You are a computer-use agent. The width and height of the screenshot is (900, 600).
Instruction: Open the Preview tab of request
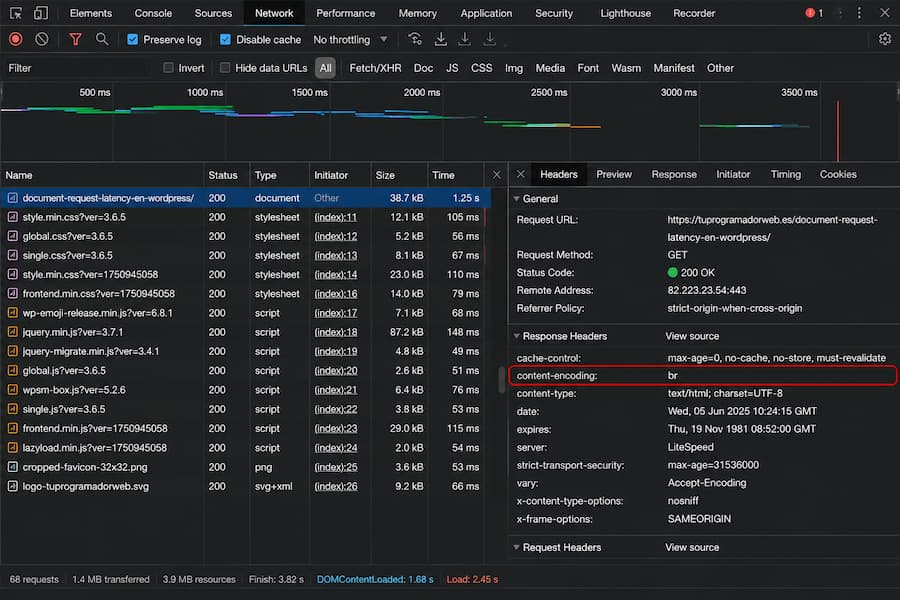[614, 174]
